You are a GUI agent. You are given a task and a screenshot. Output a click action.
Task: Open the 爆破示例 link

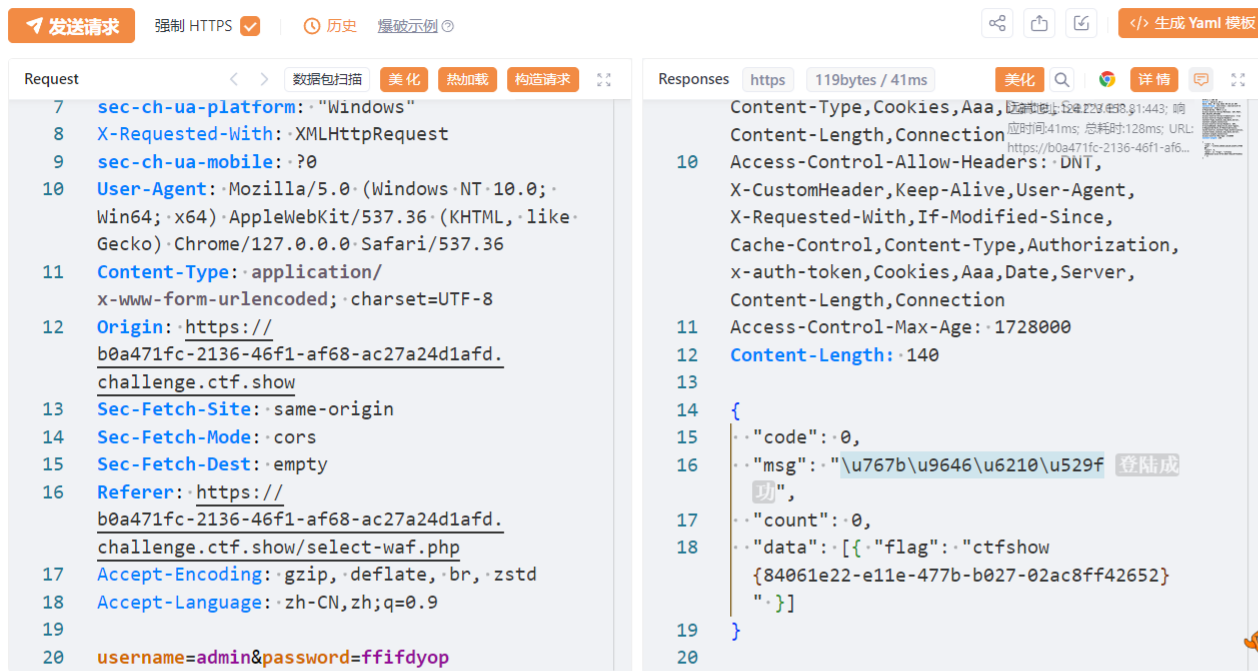pos(407,26)
